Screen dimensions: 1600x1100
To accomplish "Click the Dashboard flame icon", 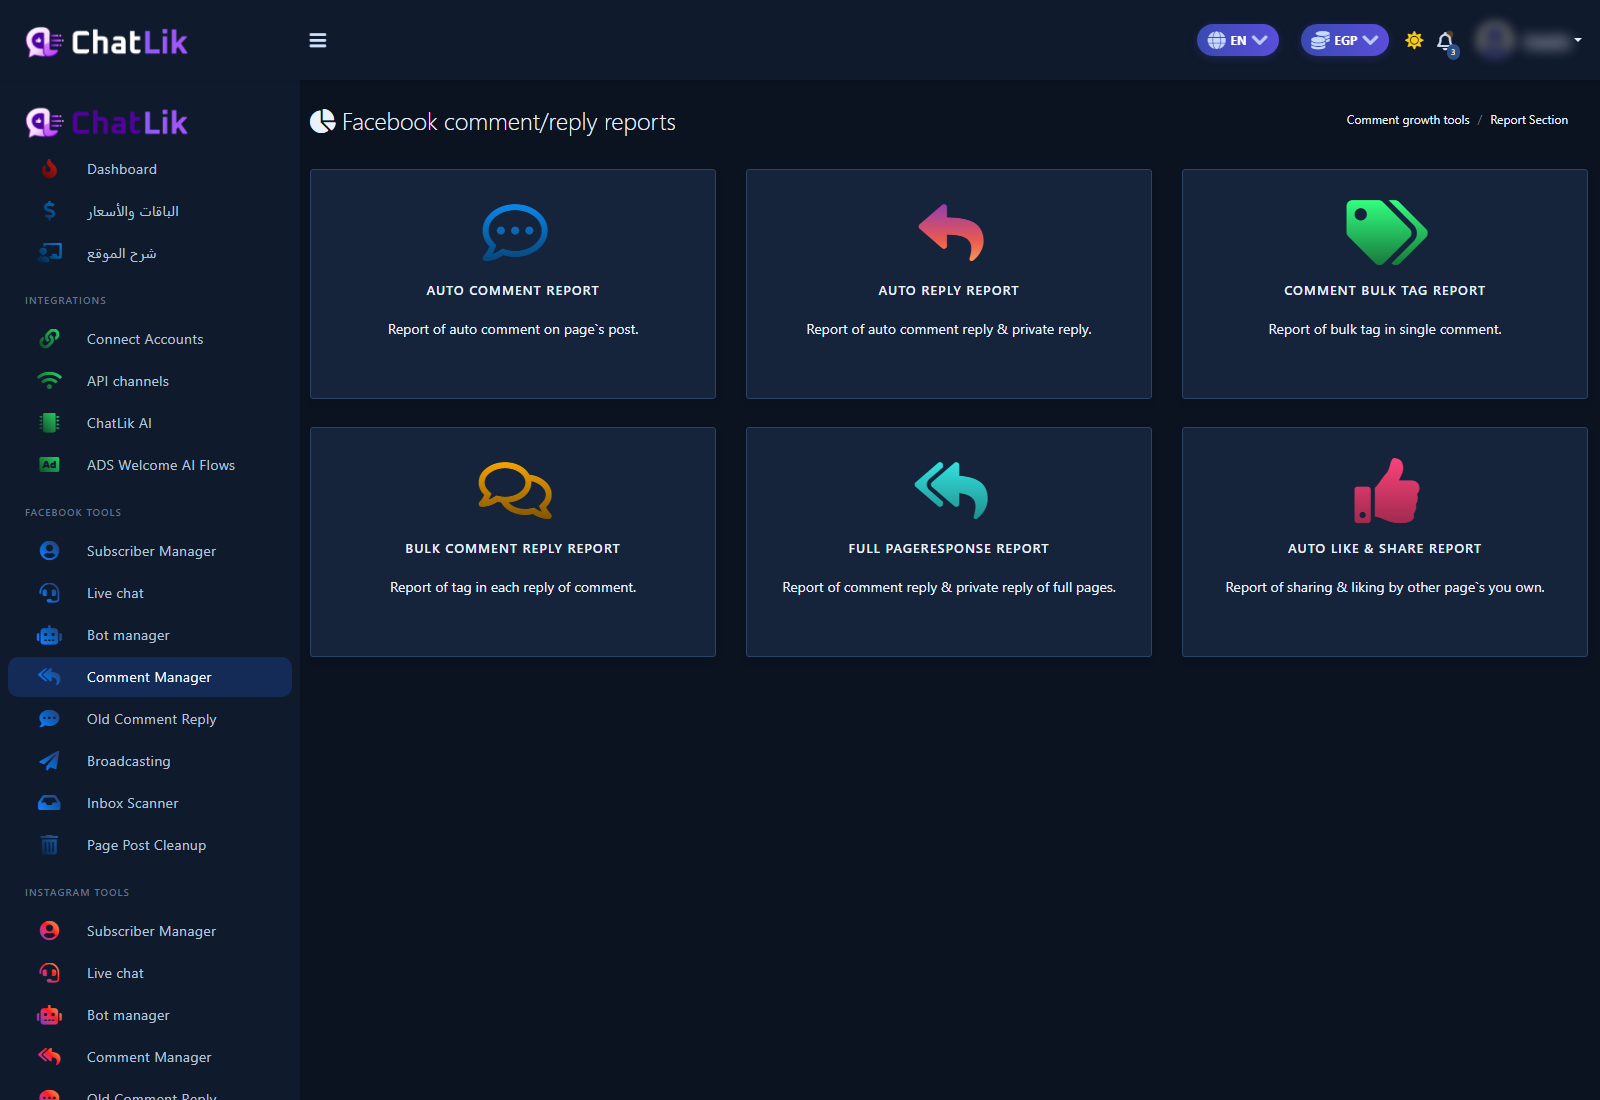I will pos(49,169).
